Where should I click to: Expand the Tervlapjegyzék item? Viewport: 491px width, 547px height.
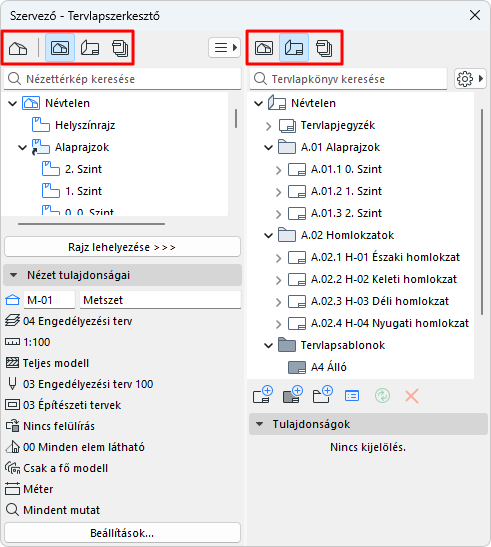(268, 126)
